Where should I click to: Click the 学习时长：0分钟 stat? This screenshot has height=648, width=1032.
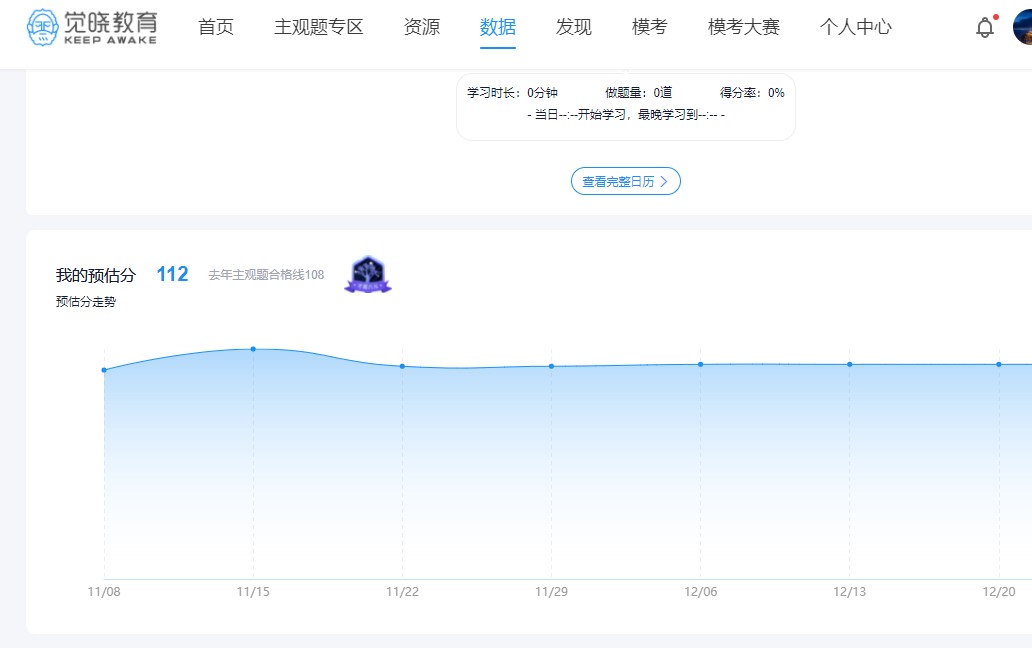click(512, 93)
